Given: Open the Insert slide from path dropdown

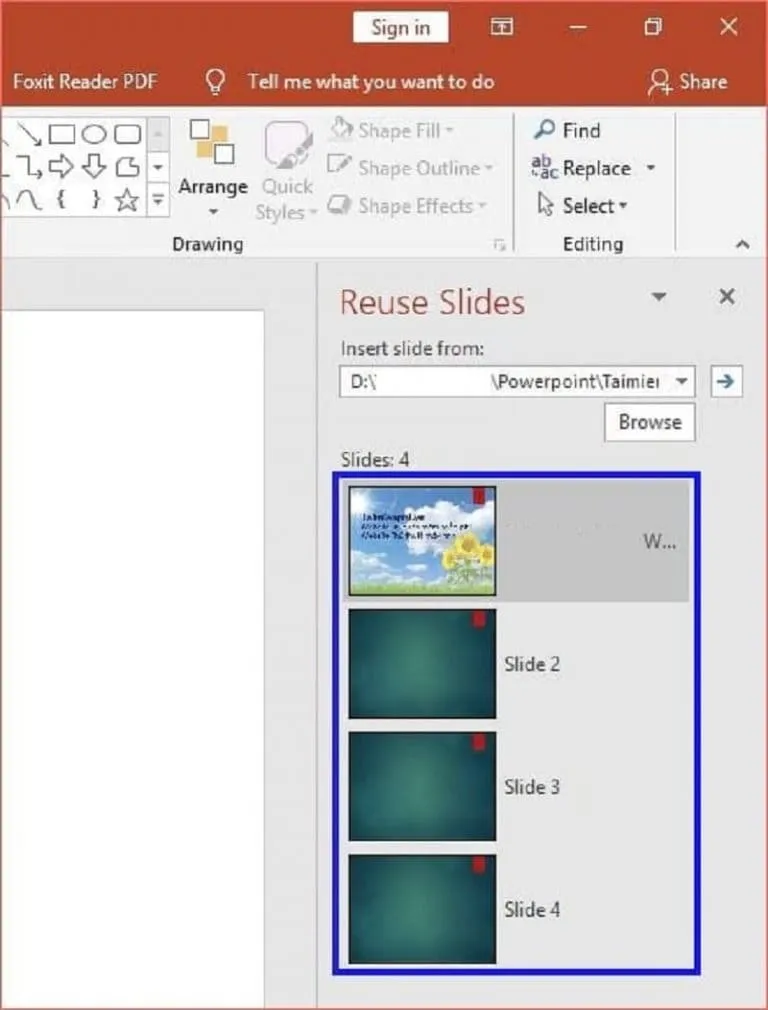Looking at the screenshot, I should pyautogui.click(x=681, y=381).
